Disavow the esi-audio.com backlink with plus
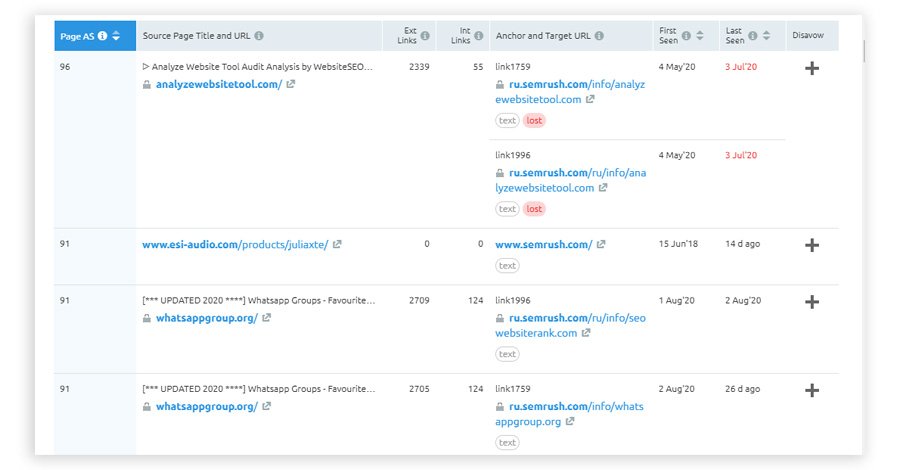Viewport: 900px width, 470px height. (x=812, y=245)
